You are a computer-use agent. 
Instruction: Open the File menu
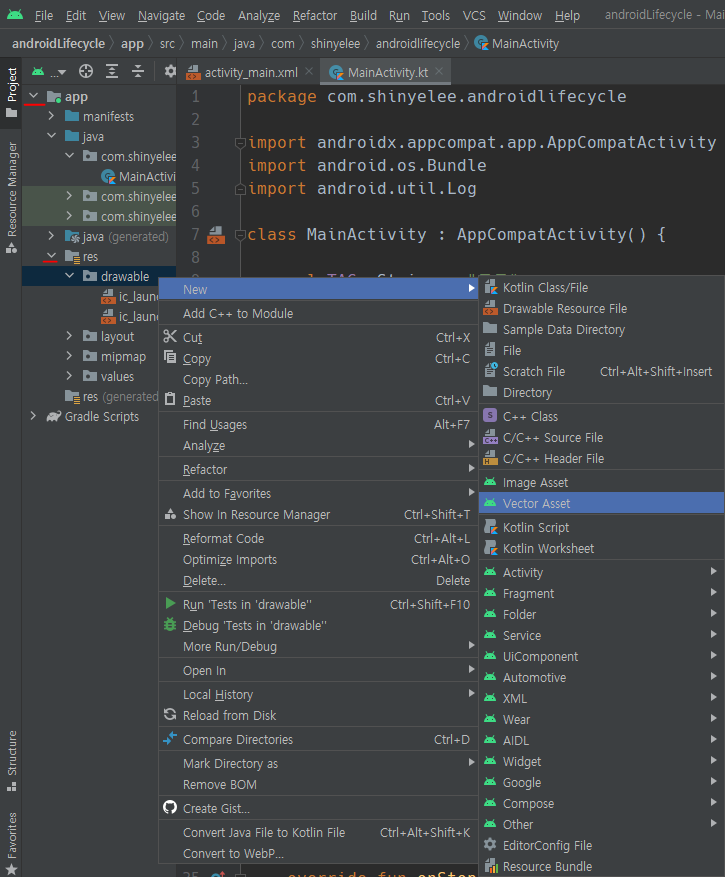(44, 16)
